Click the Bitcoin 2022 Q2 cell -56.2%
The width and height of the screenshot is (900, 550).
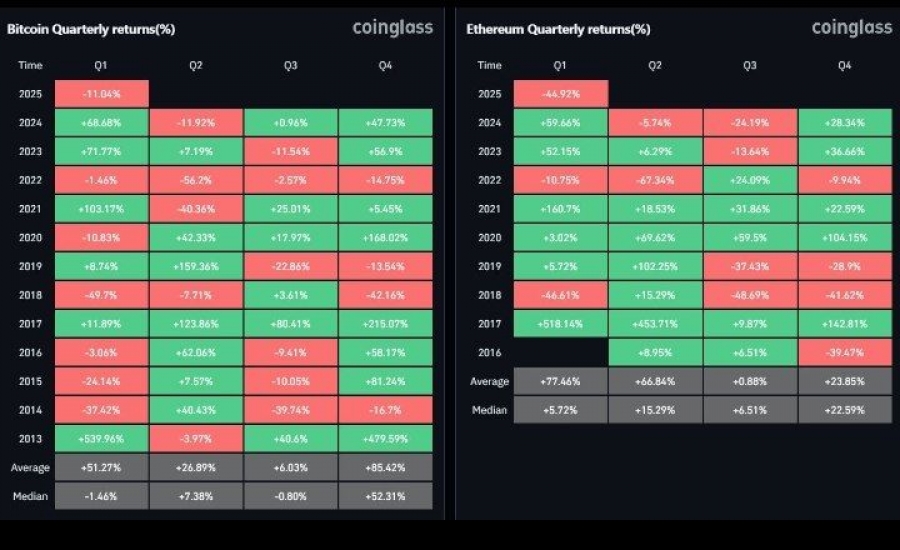click(196, 180)
